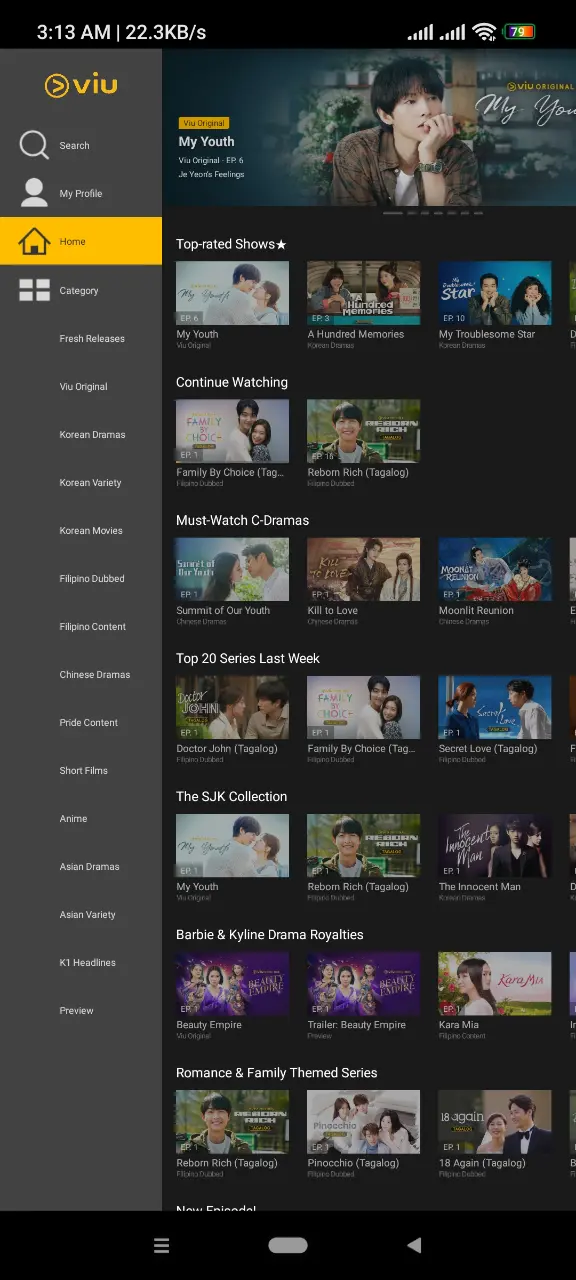Tap the Home label in the sidebar

click(72, 242)
